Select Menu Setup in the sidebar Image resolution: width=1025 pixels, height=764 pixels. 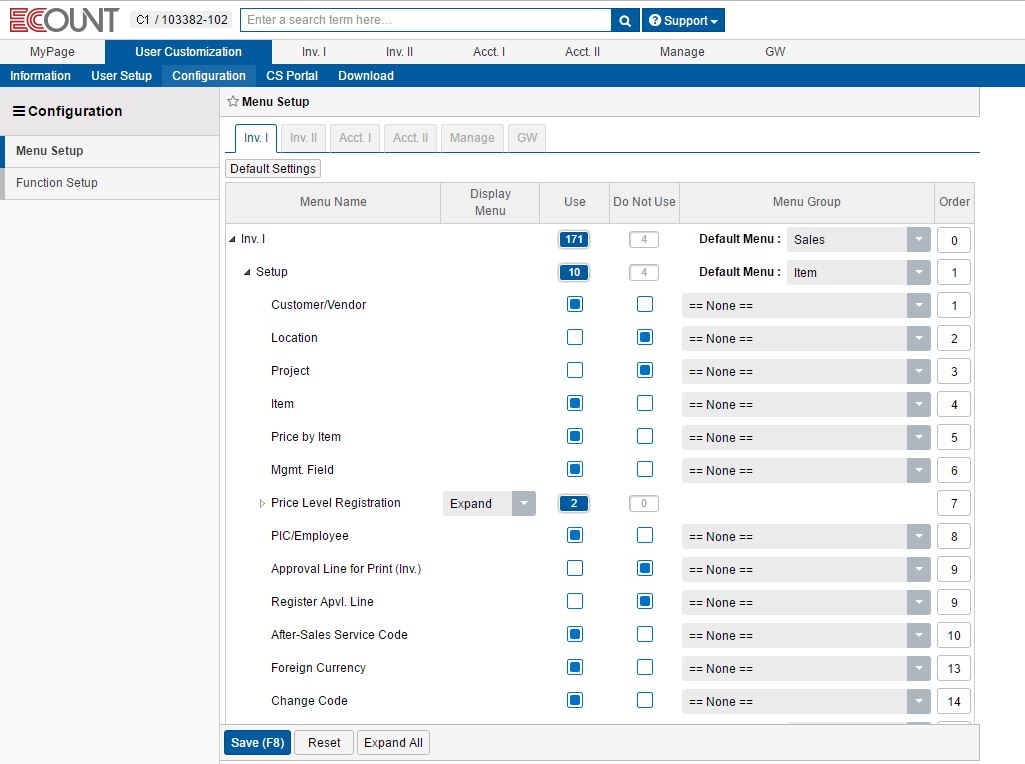click(110, 151)
